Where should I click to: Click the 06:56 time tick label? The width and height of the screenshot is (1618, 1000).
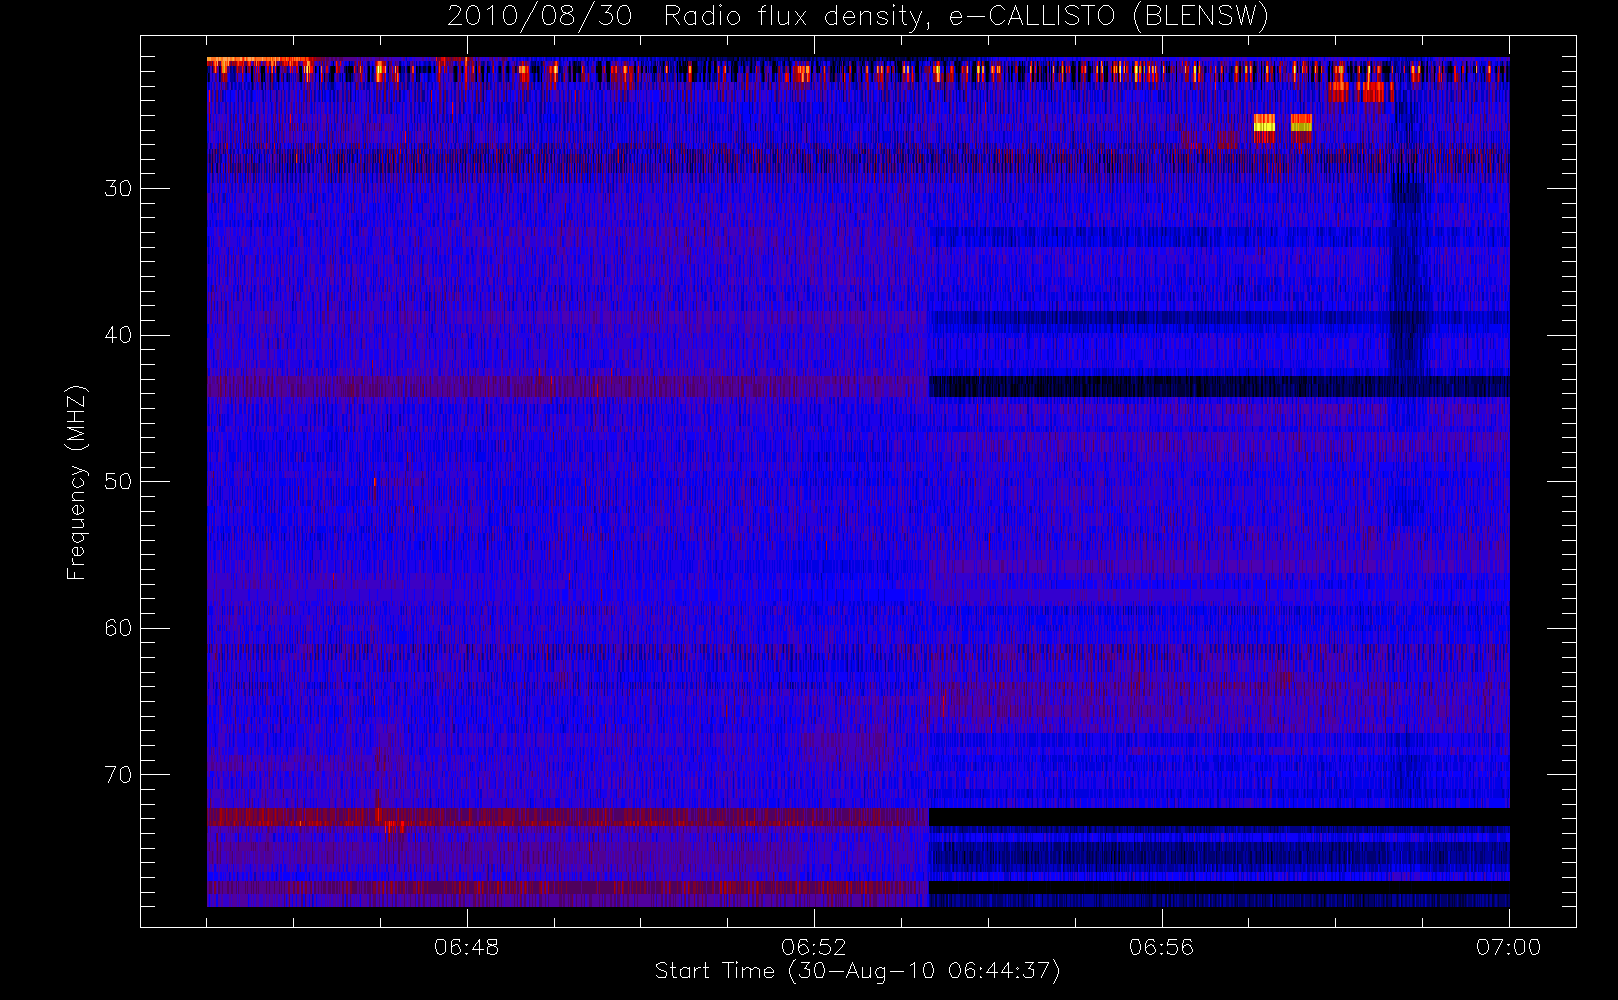coord(1161,947)
